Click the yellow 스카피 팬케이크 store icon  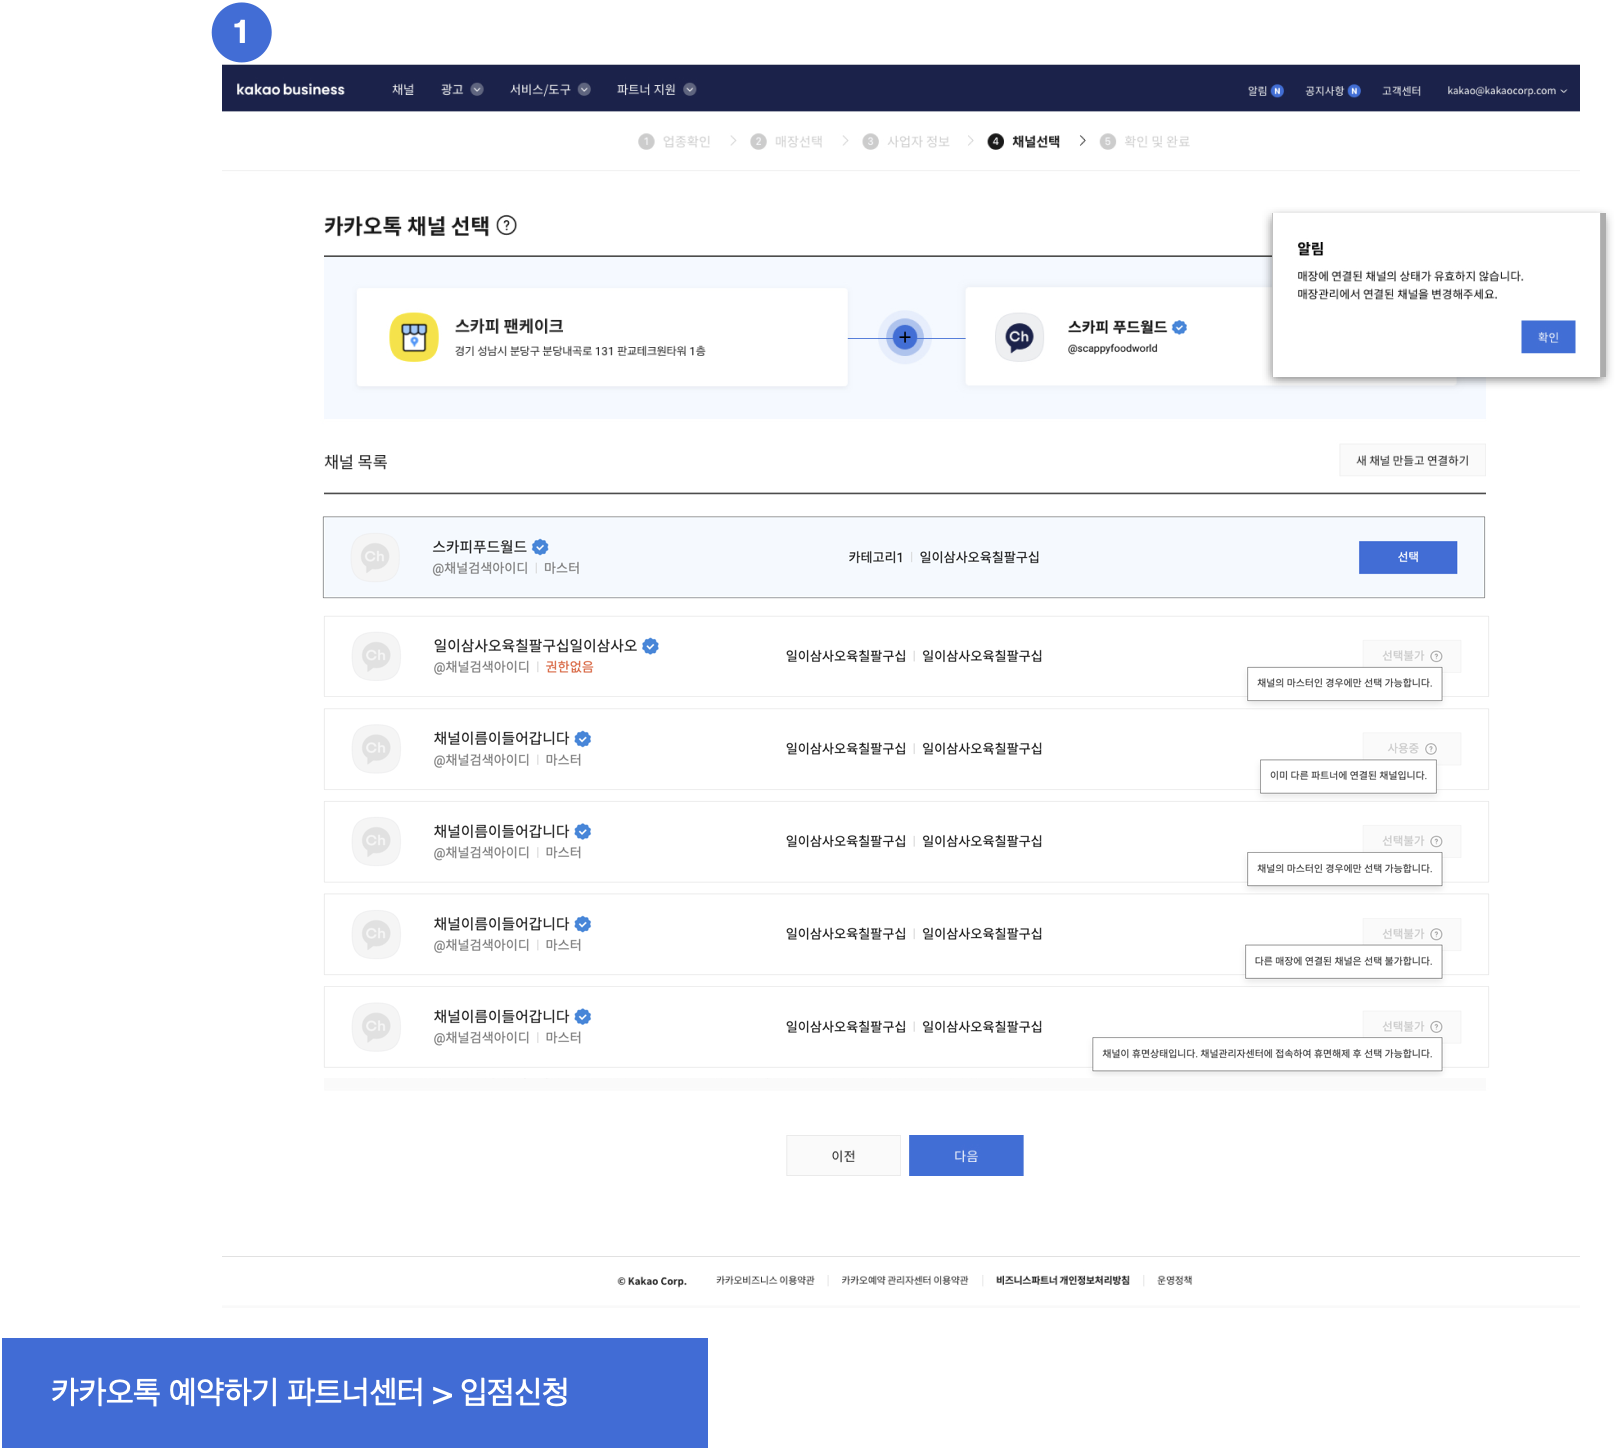[413, 337]
